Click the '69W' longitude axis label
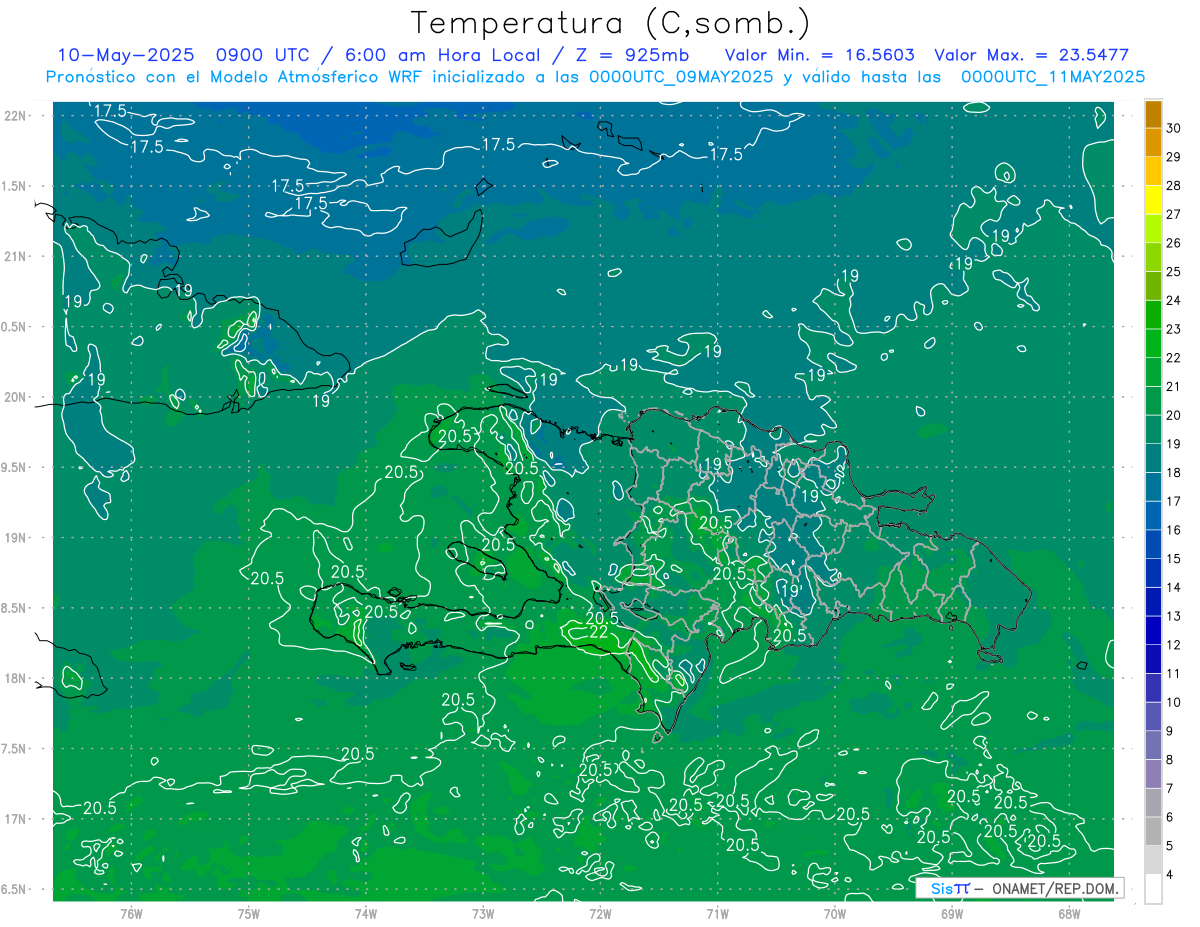The width and height of the screenshot is (1200, 927). click(x=952, y=913)
